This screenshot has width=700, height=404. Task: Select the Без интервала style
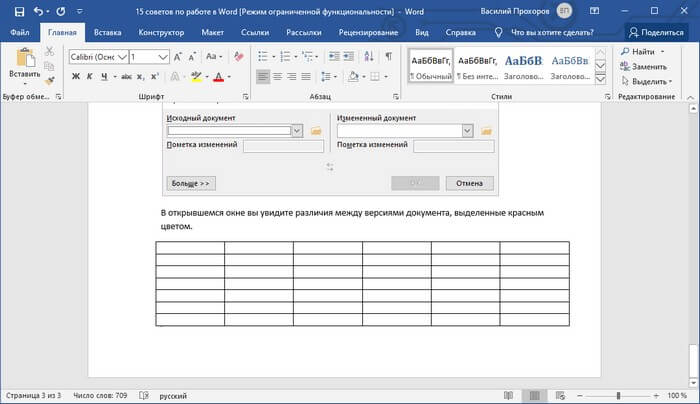477,66
